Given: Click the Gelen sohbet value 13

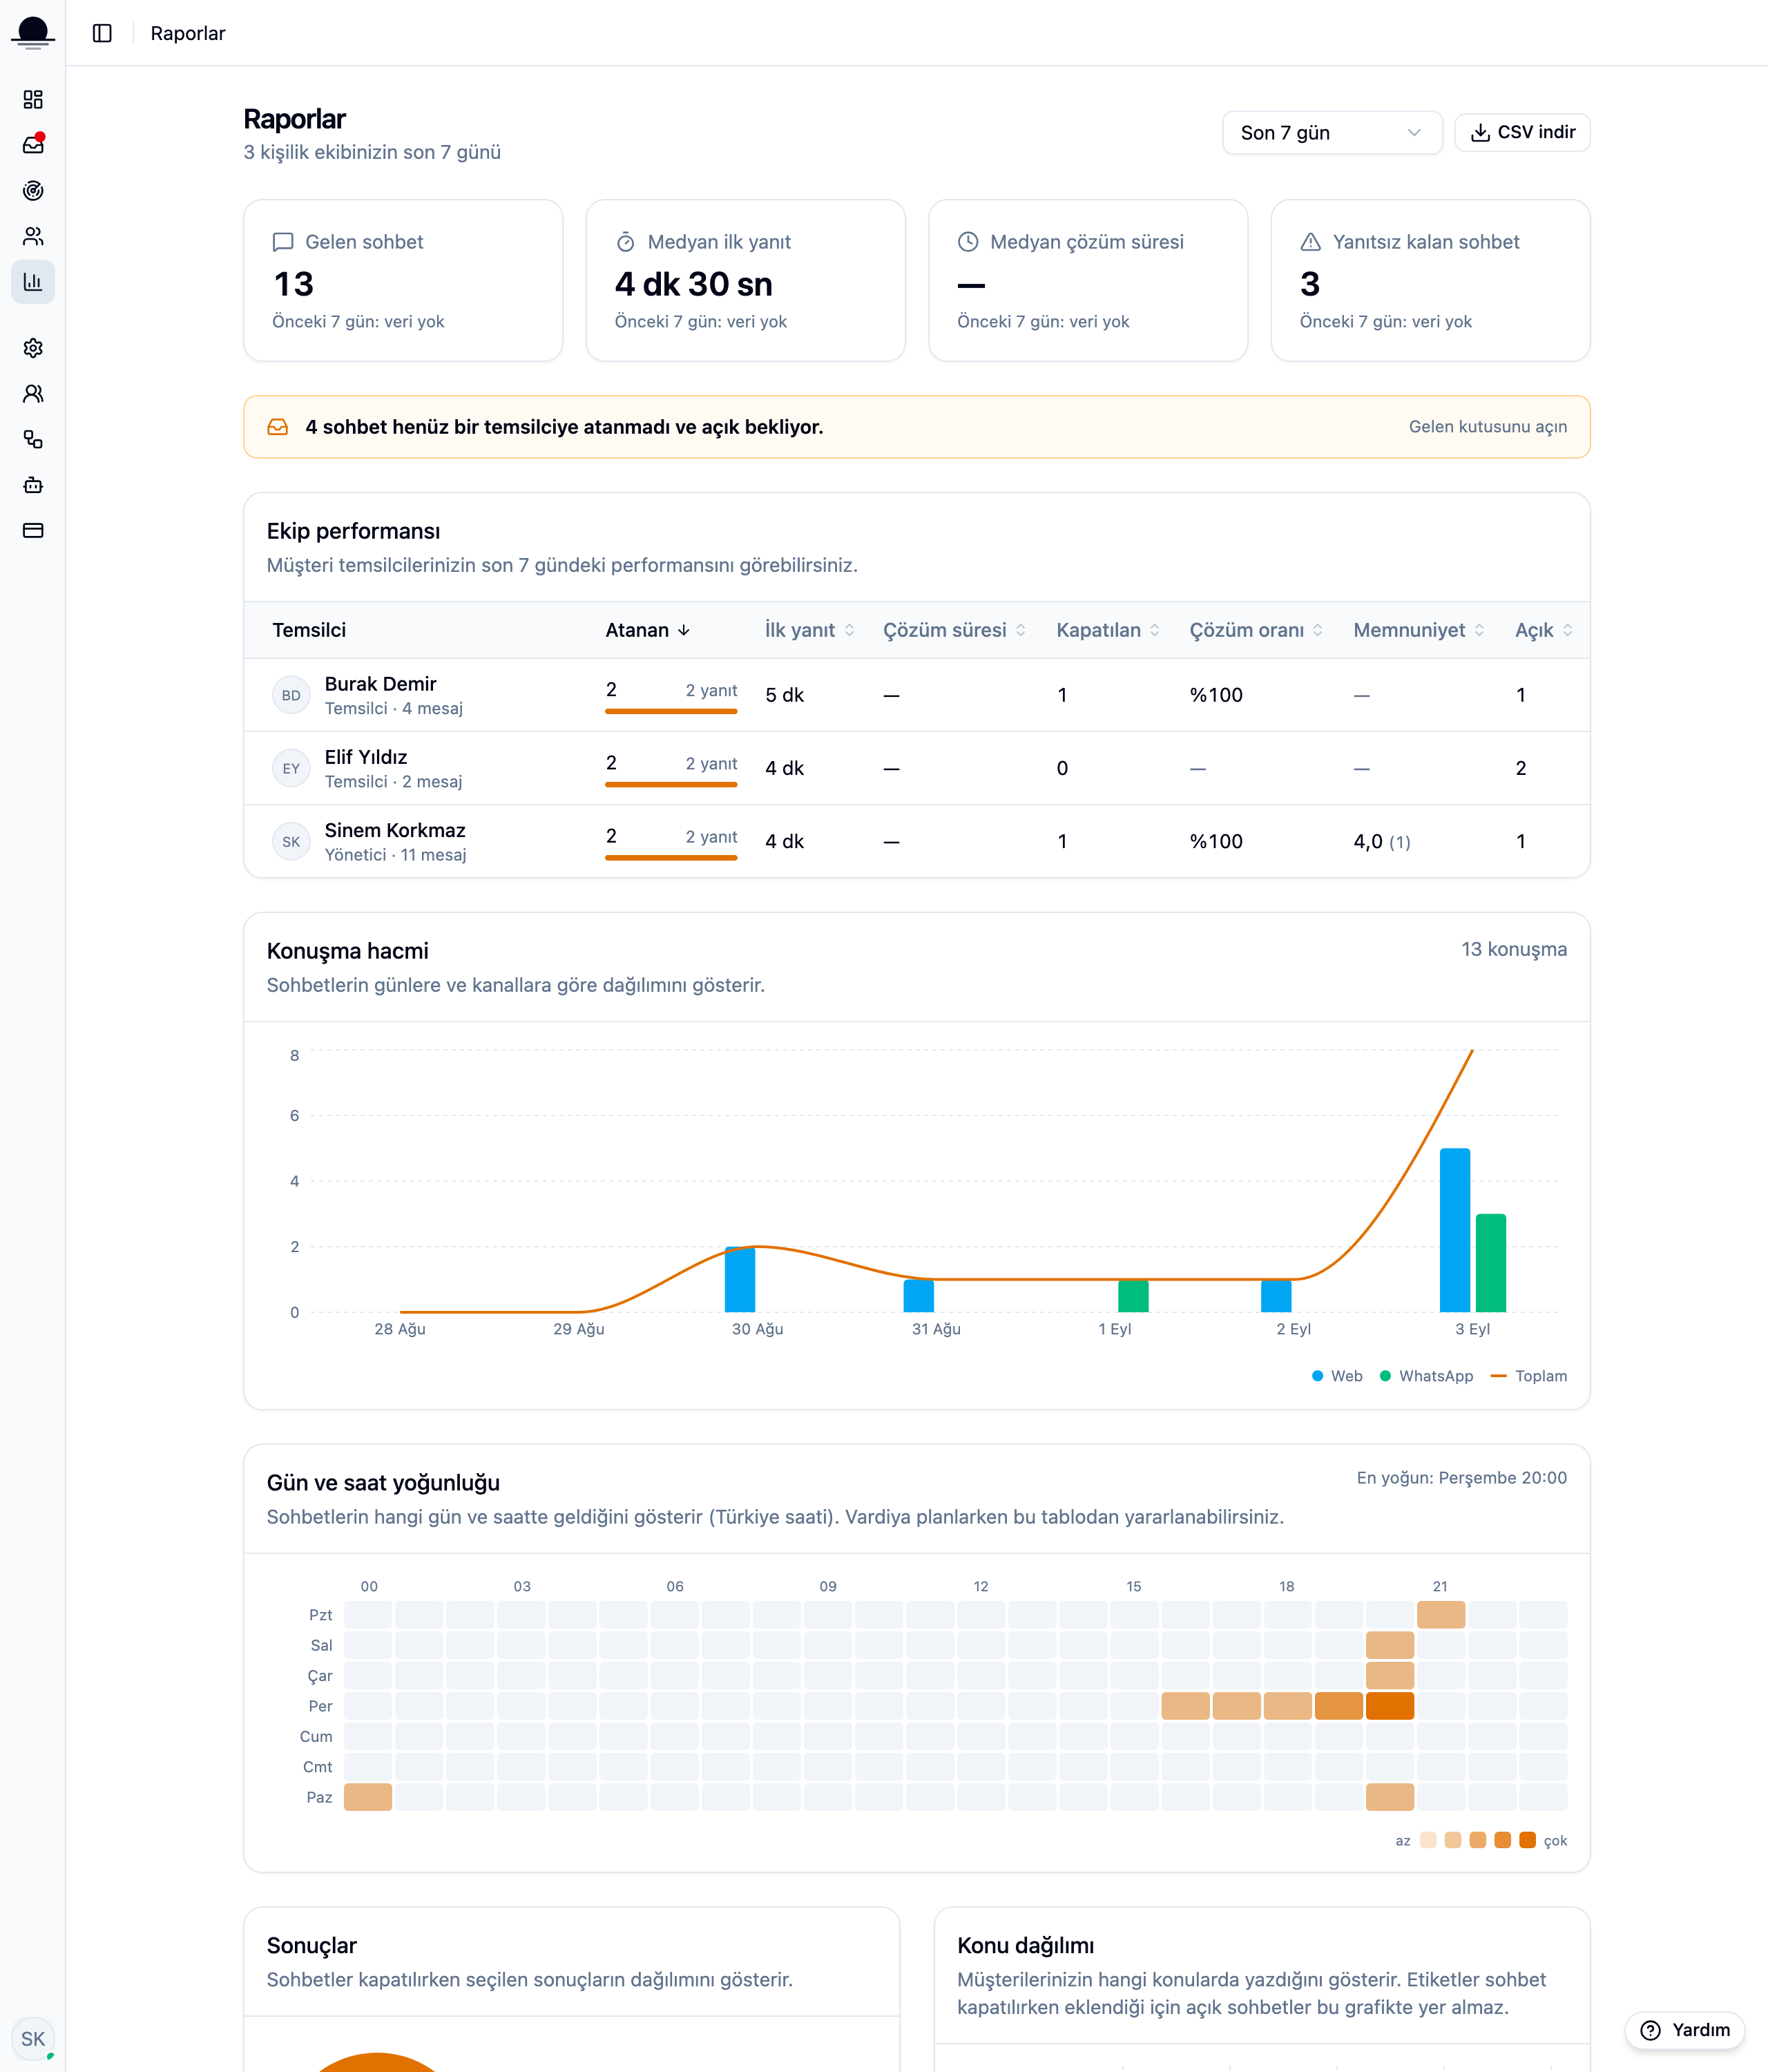Looking at the screenshot, I should point(294,285).
